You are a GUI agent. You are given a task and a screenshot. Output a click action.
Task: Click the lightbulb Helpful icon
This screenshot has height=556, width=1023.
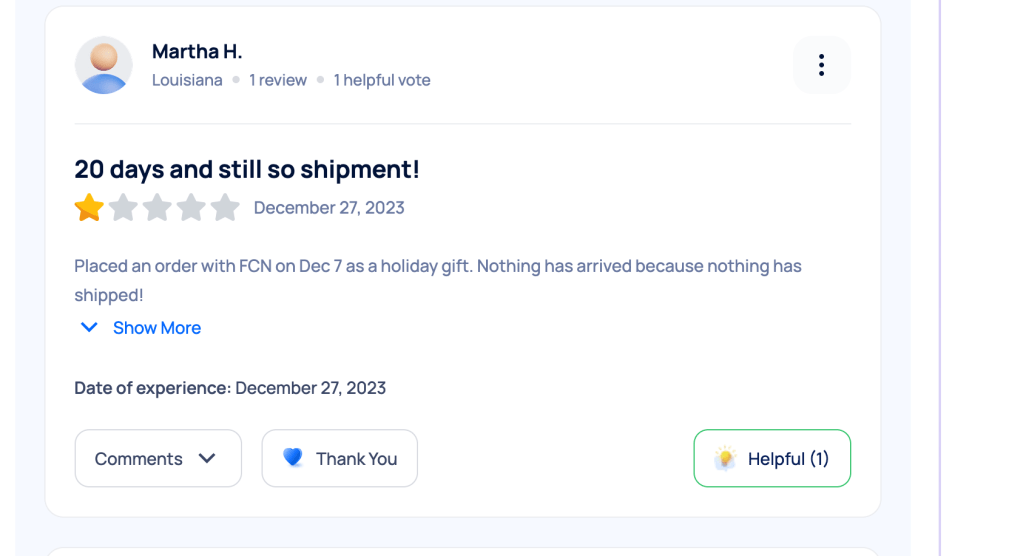[x=725, y=459]
